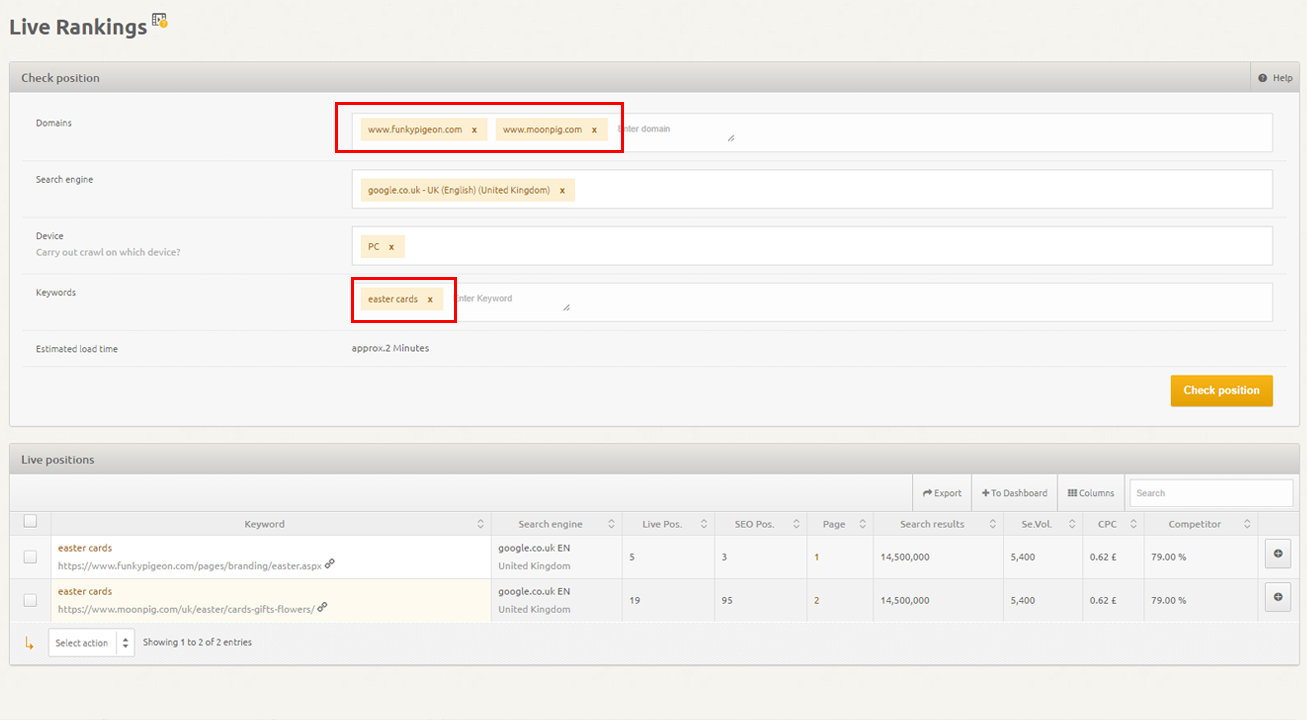
Task: Click the plus button in funkypigeon row
Action: 1277,553
